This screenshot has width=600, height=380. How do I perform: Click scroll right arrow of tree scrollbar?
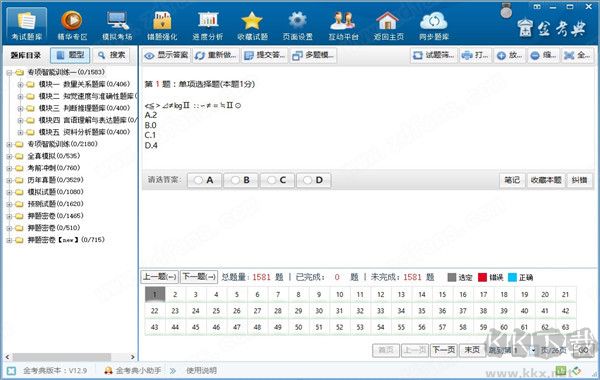(132, 357)
